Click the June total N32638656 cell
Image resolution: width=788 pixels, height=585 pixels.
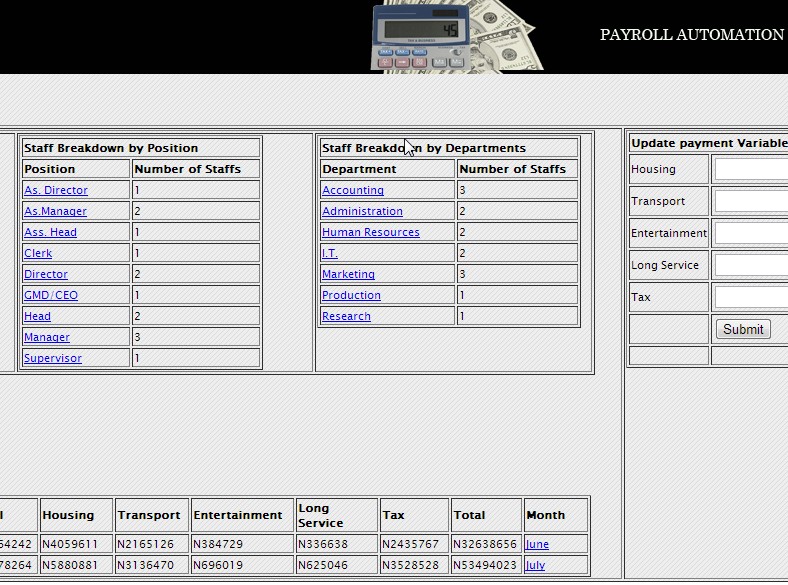click(x=486, y=544)
